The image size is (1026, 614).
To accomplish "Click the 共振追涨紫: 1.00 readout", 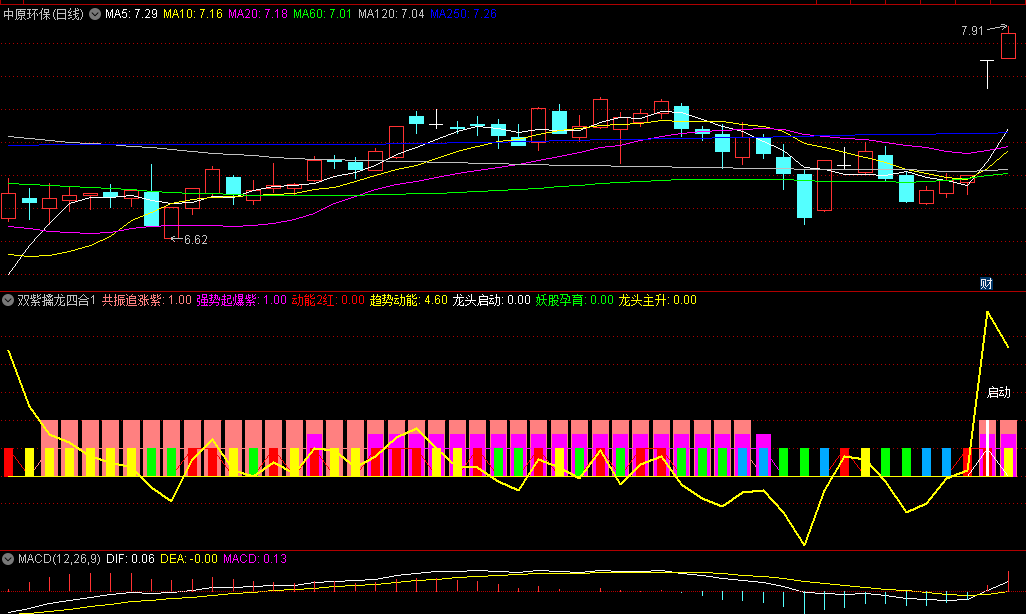I will (x=147, y=300).
